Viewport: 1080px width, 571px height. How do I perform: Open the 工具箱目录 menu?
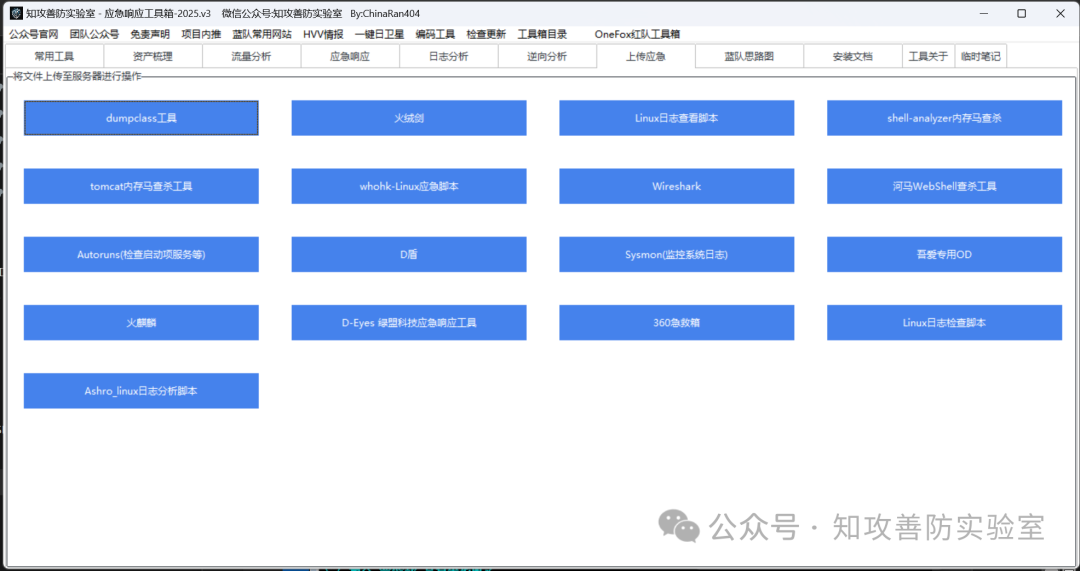click(x=542, y=34)
